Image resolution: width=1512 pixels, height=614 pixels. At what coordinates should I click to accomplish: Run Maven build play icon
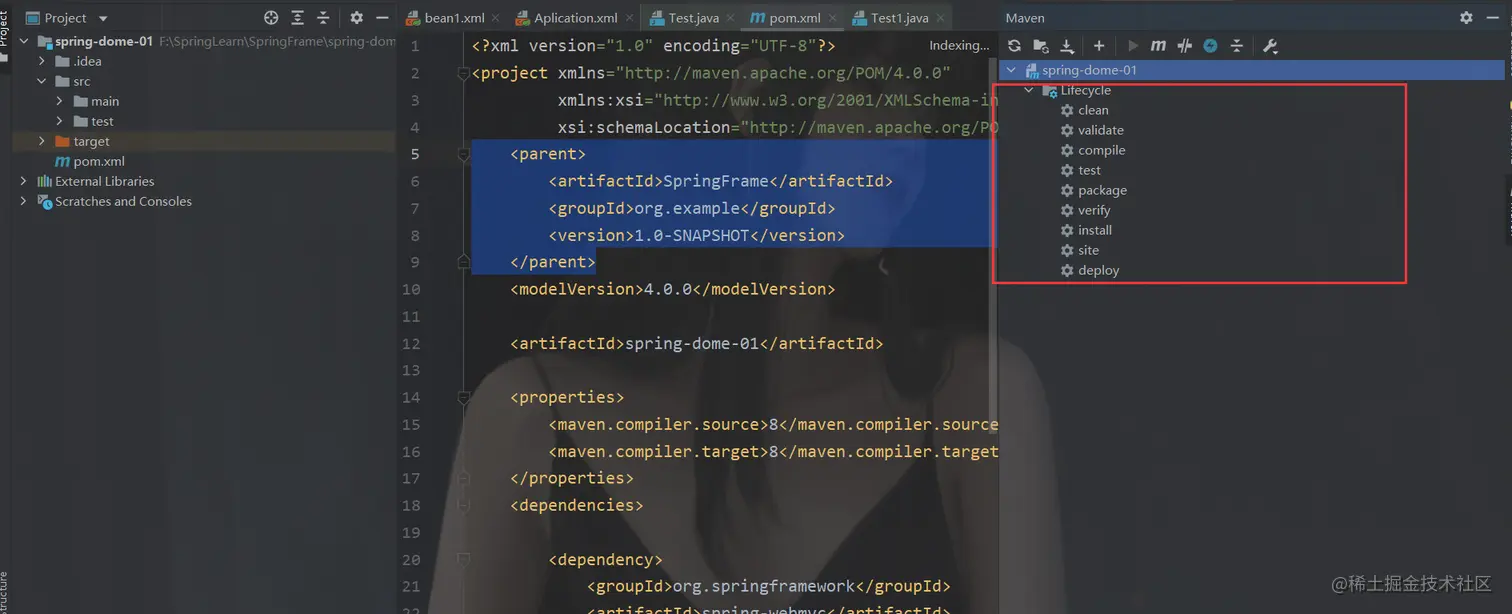click(1133, 46)
